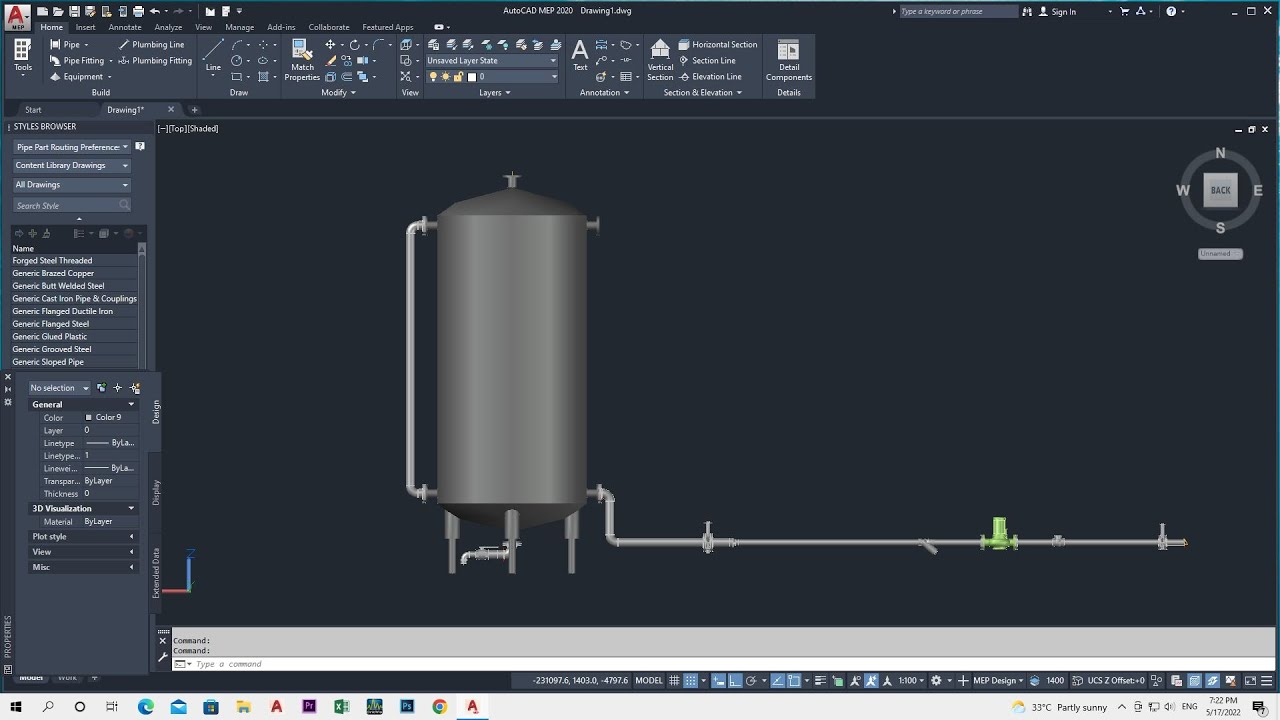Open the Design tab of Properties palette
Screen dimensions: 1280x720
click(156, 412)
